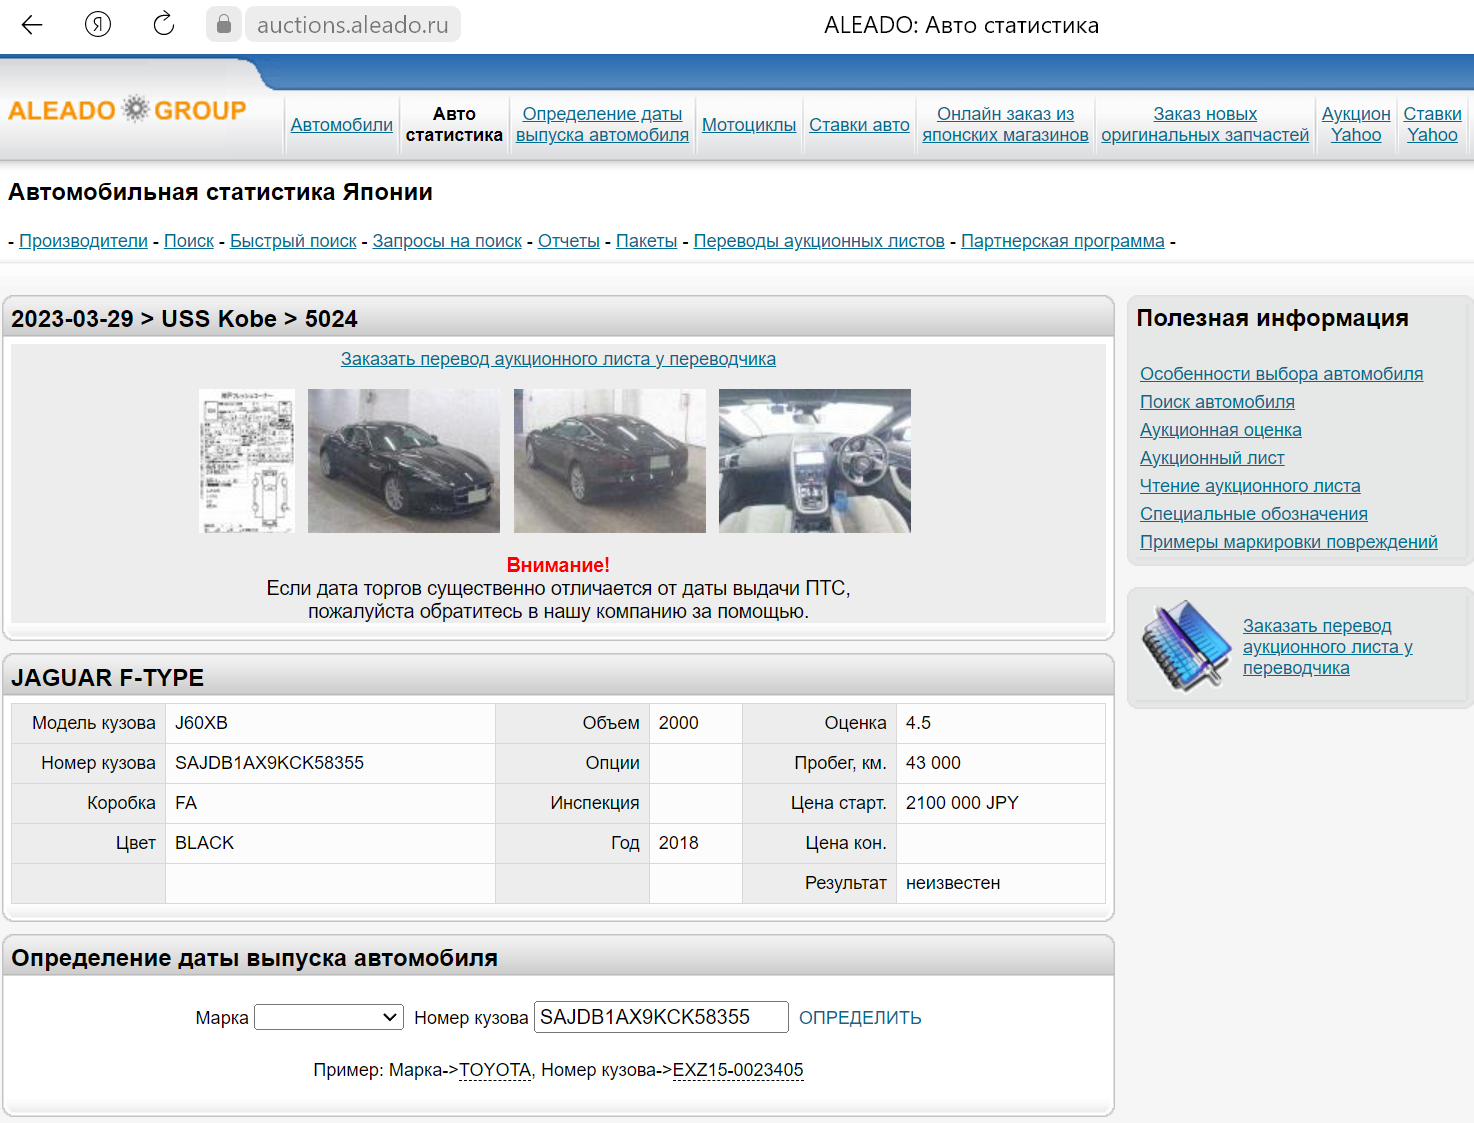1474x1123 pixels.
Task: Open the Примеры маркировки повреждений link
Action: (1288, 541)
